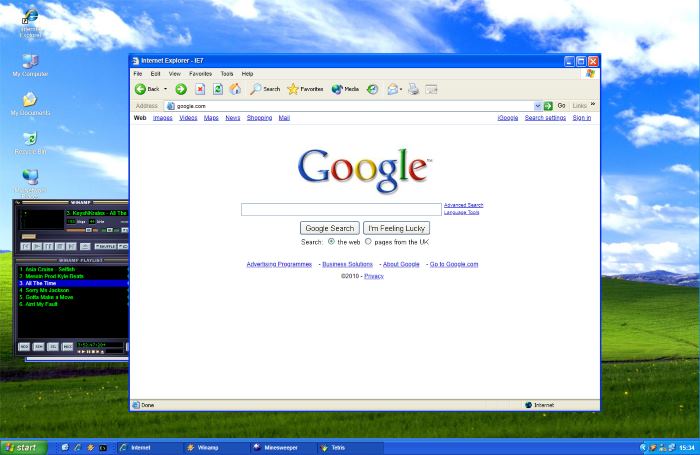Open the Advanced Search link
The width and height of the screenshot is (700, 455).
tap(463, 205)
